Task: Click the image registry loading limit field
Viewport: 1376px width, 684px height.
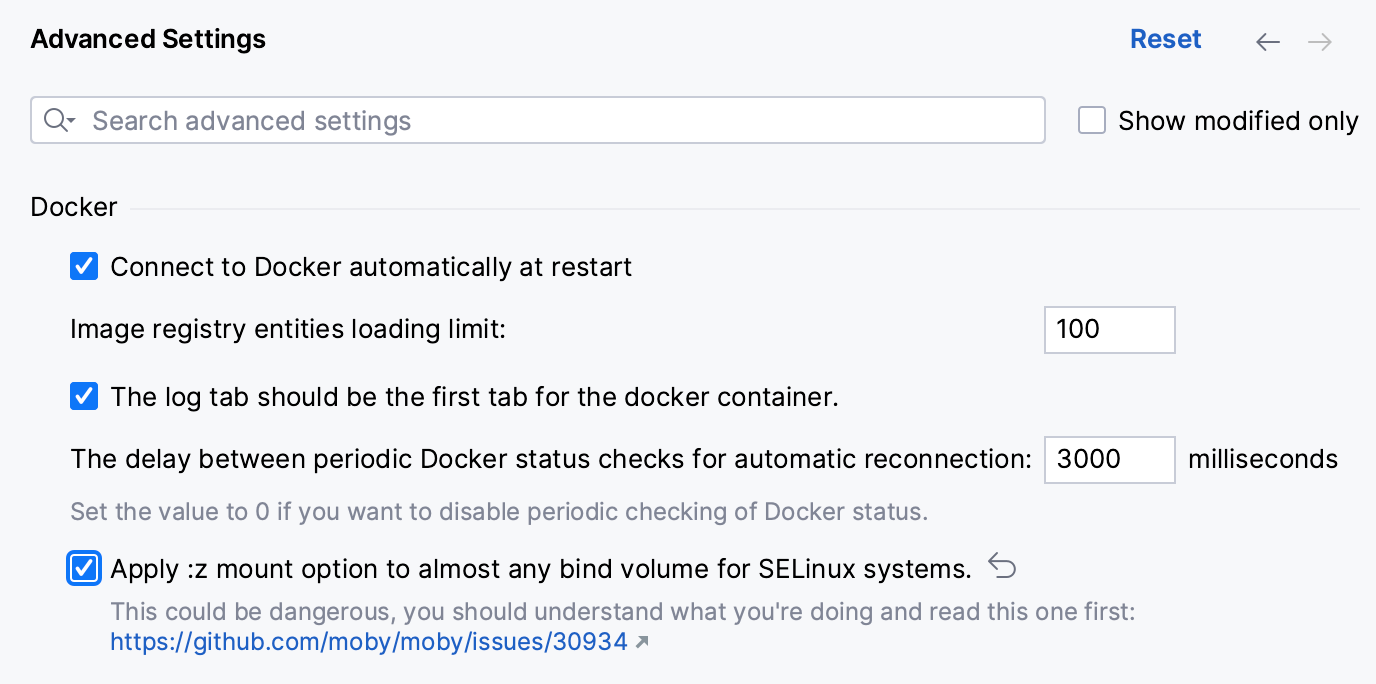Action: (1109, 330)
